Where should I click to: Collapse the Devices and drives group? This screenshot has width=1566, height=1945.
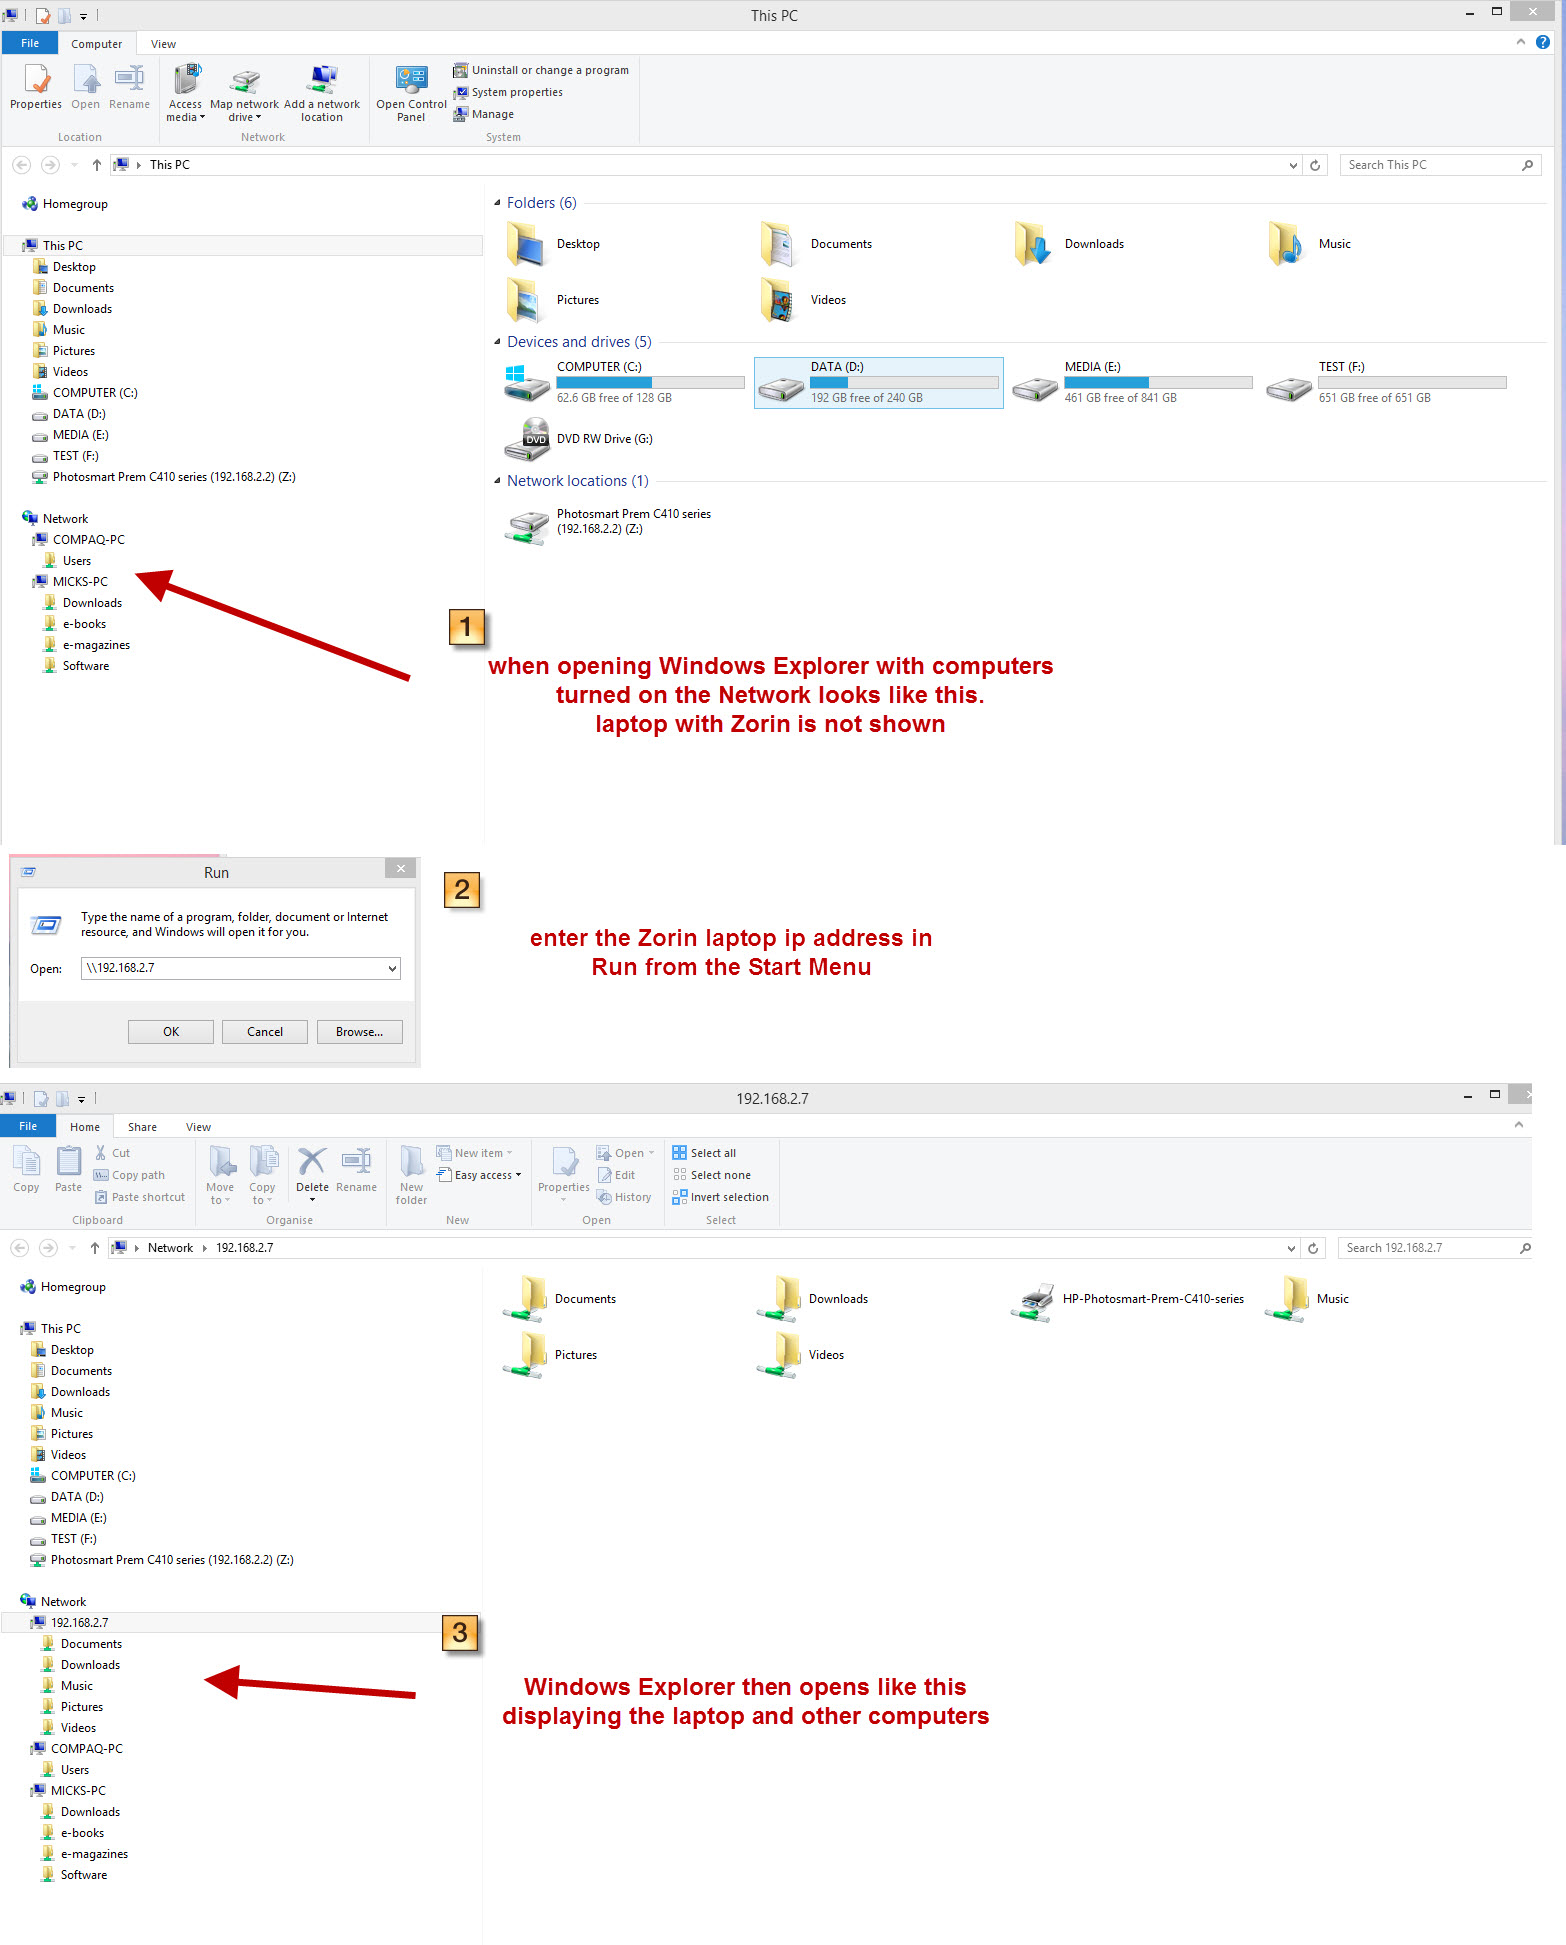[498, 342]
